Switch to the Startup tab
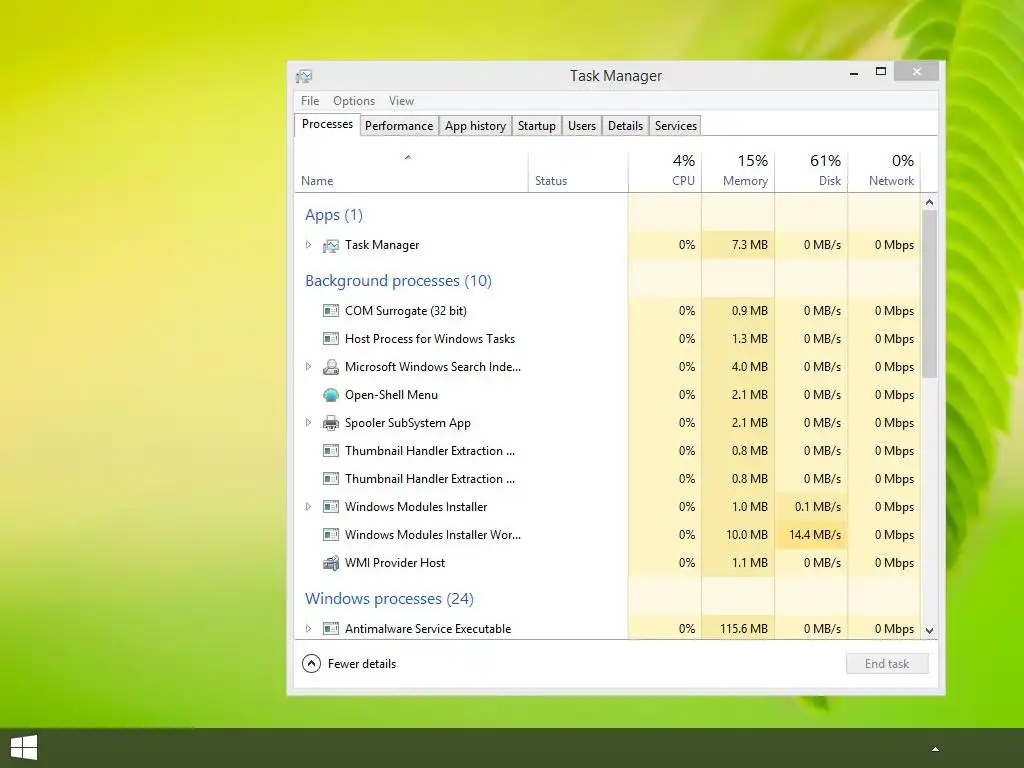The width and height of the screenshot is (1024, 768). (x=537, y=126)
